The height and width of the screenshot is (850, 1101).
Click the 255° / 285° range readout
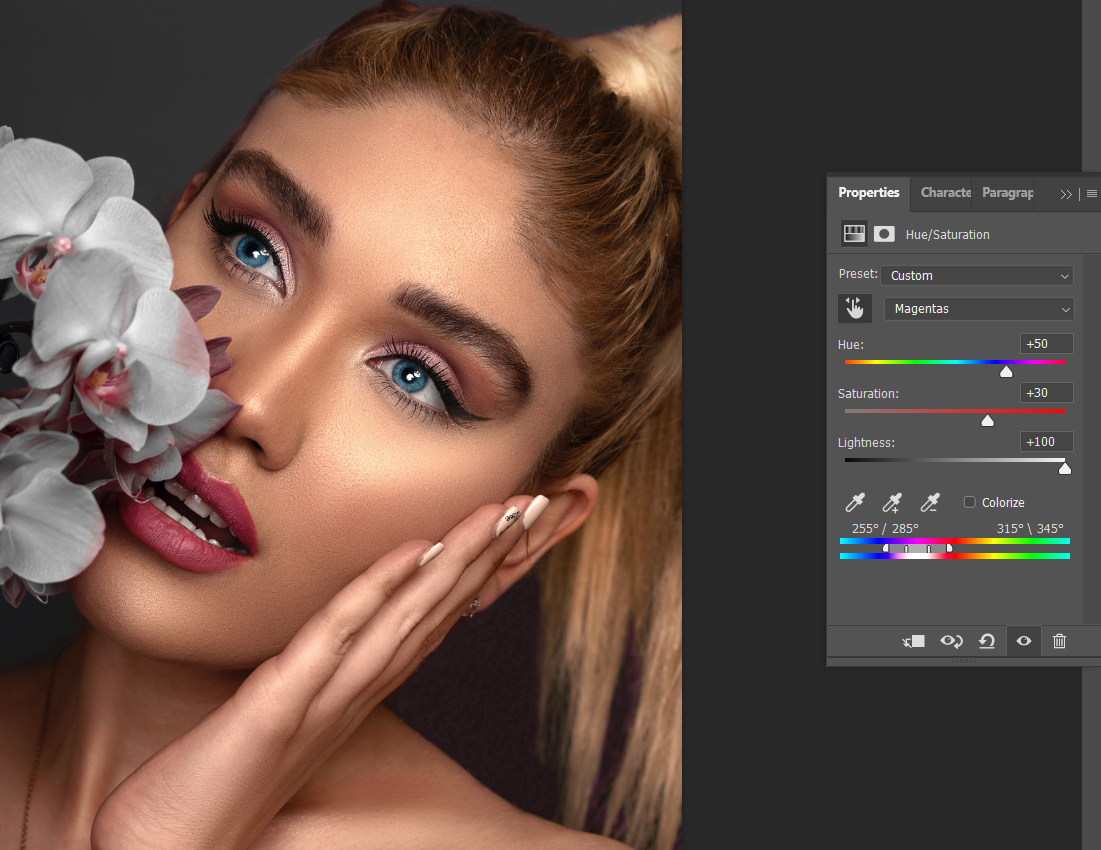(x=885, y=529)
